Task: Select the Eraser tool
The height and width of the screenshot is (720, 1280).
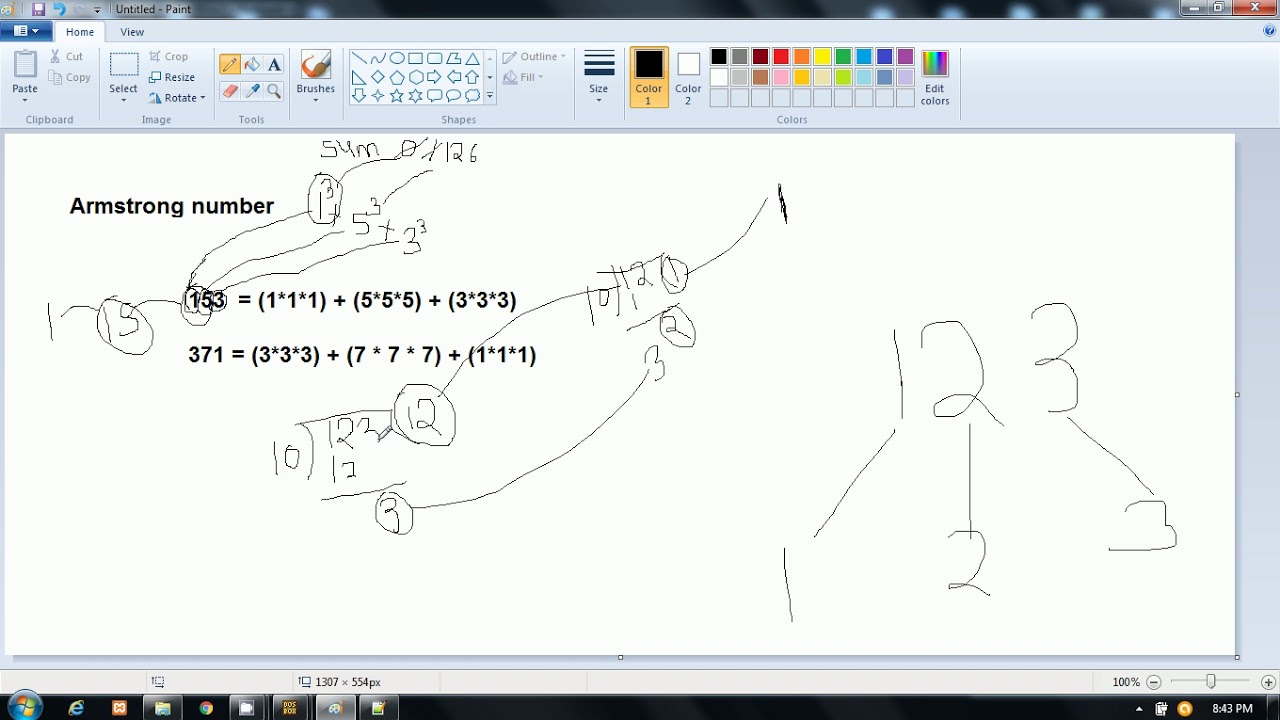Action: tap(230, 91)
